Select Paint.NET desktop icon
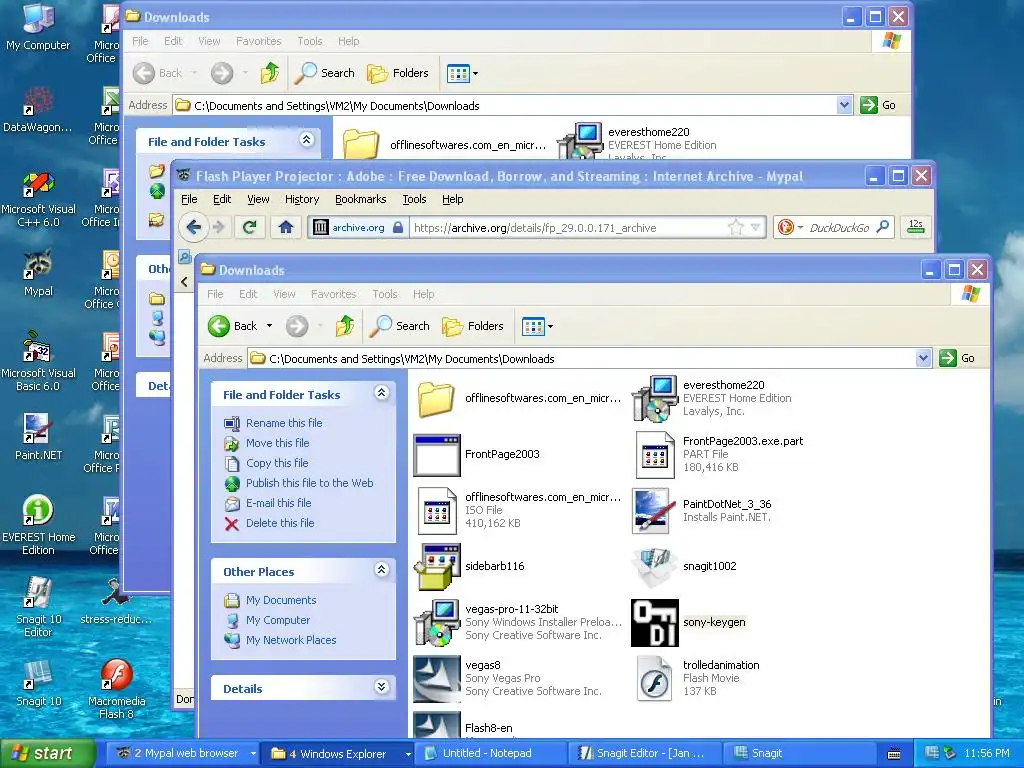1024x768 pixels. 38,436
